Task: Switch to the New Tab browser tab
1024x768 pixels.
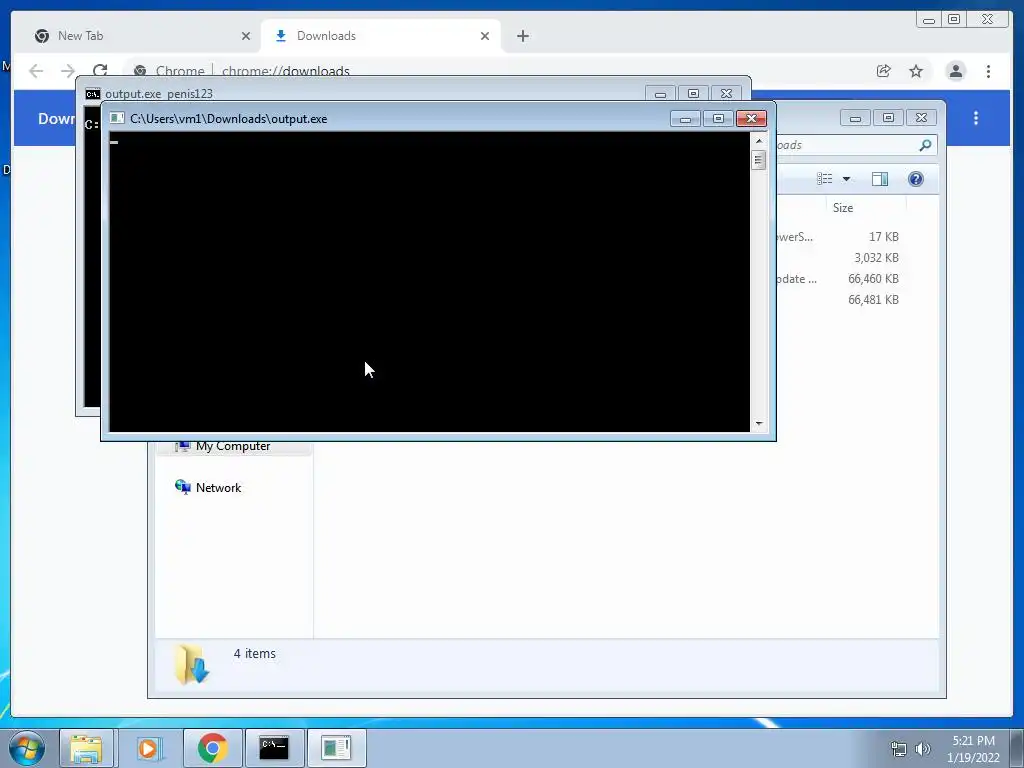Action: coord(140,36)
